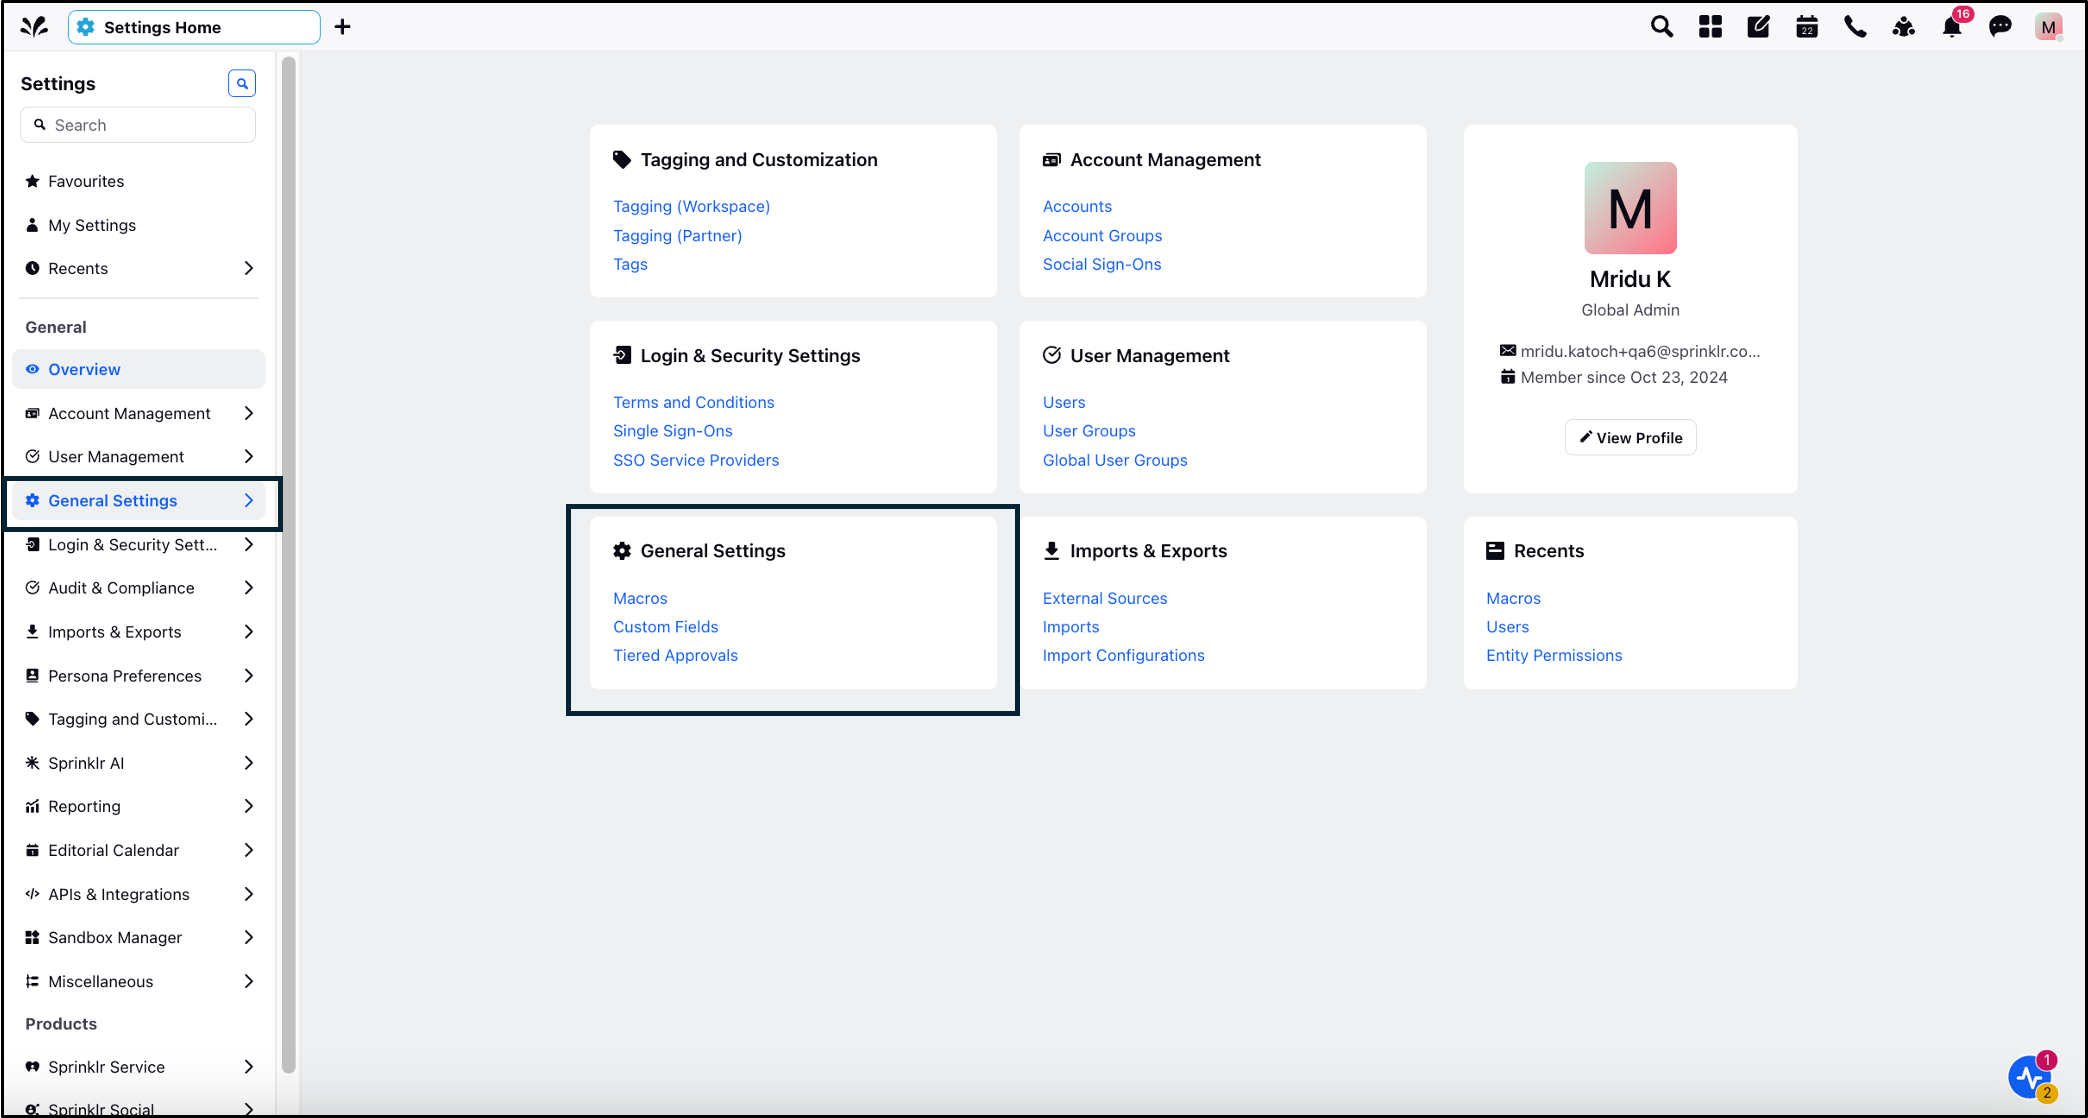This screenshot has height=1118, width=2088.
Task: Open the user presence icon in top bar
Action: coord(1904,27)
